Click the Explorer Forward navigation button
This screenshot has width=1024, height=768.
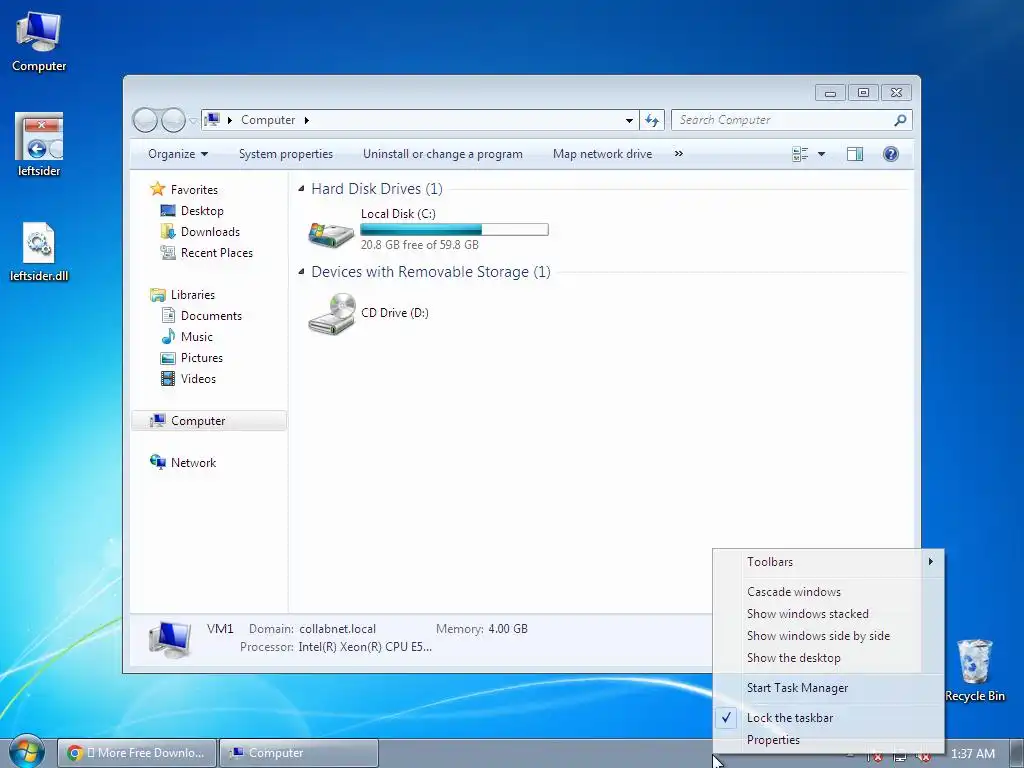click(x=173, y=120)
